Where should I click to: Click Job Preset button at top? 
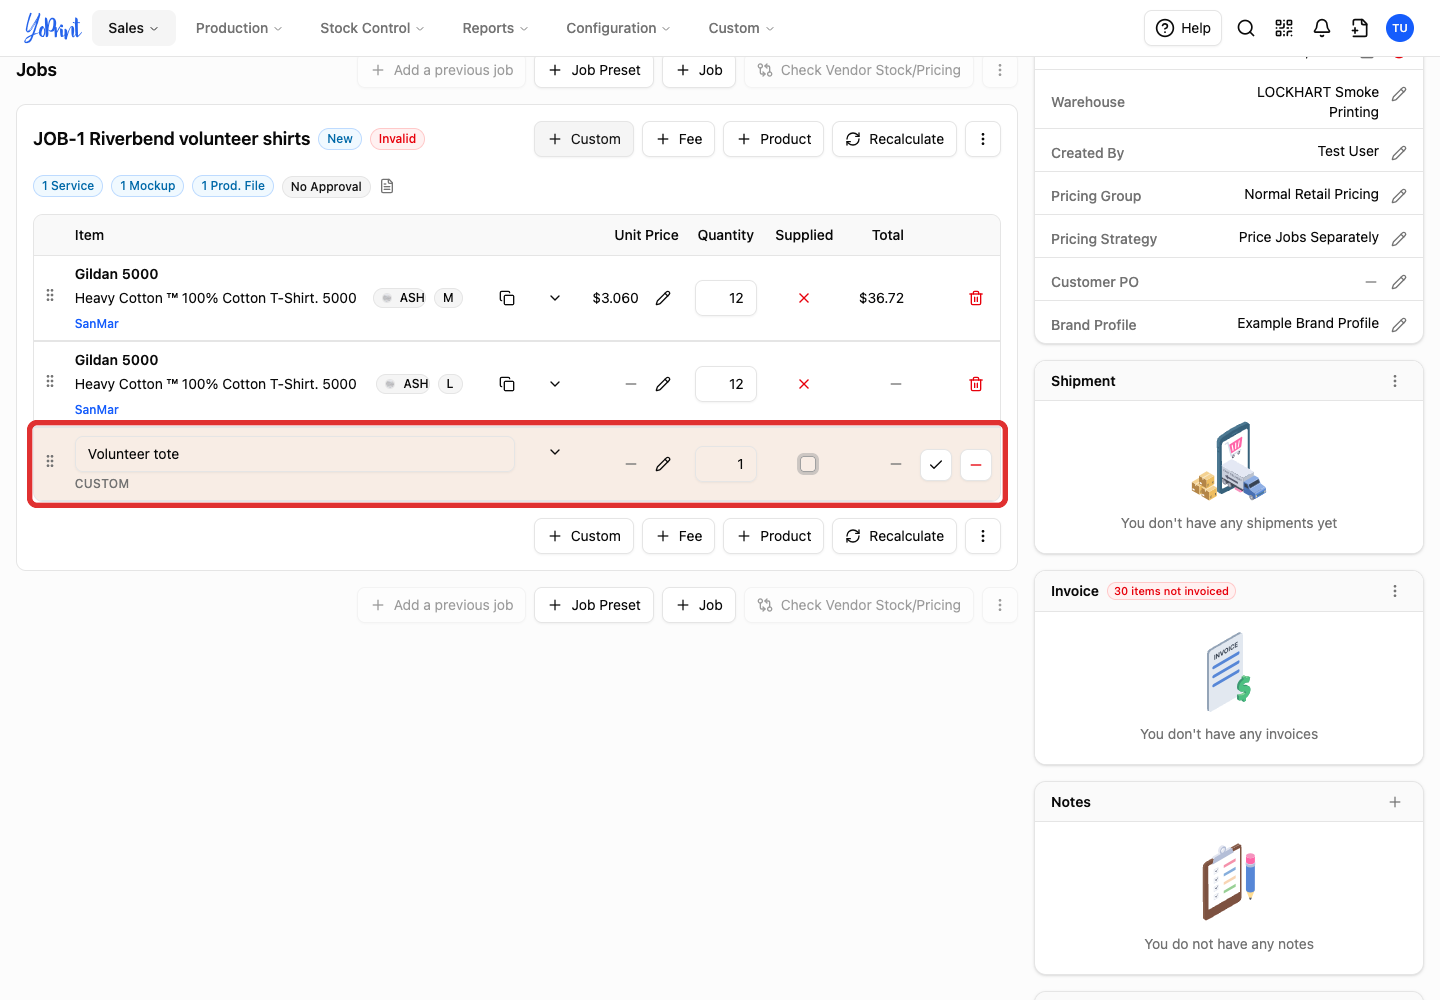click(x=594, y=70)
